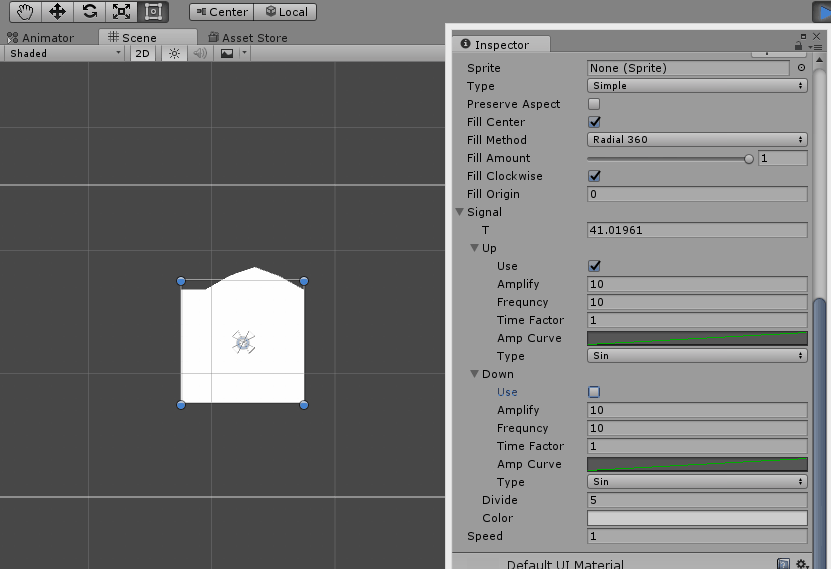The height and width of the screenshot is (569, 831).
Task: Select the Scale tool
Action: tap(121, 12)
